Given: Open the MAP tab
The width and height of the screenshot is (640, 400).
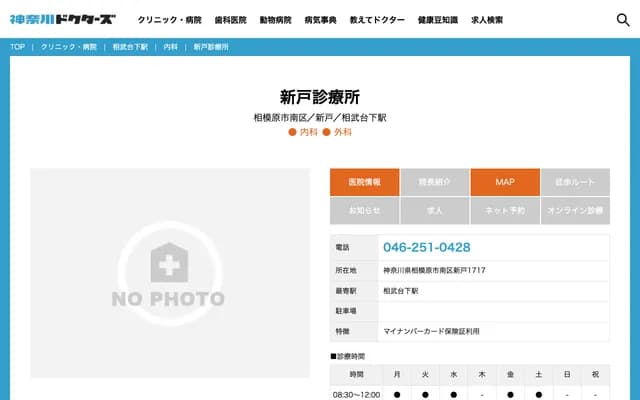Looking at the screenshot, I should click(x=504, y=182).
